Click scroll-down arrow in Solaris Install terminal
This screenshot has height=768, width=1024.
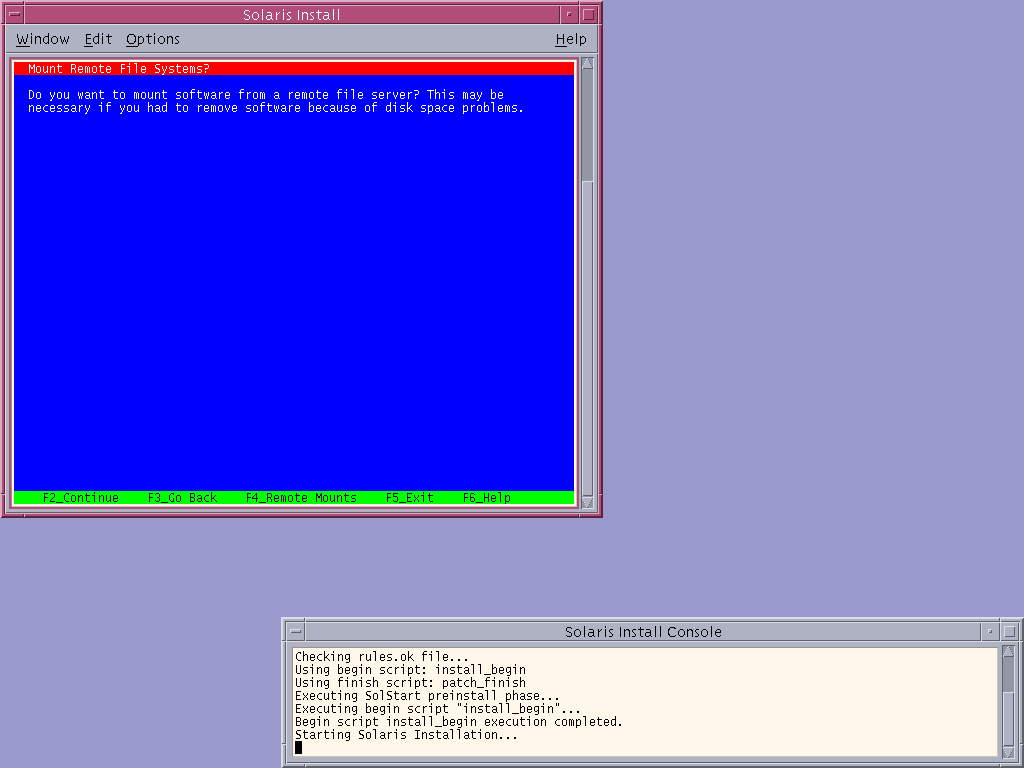pos(587,502)
